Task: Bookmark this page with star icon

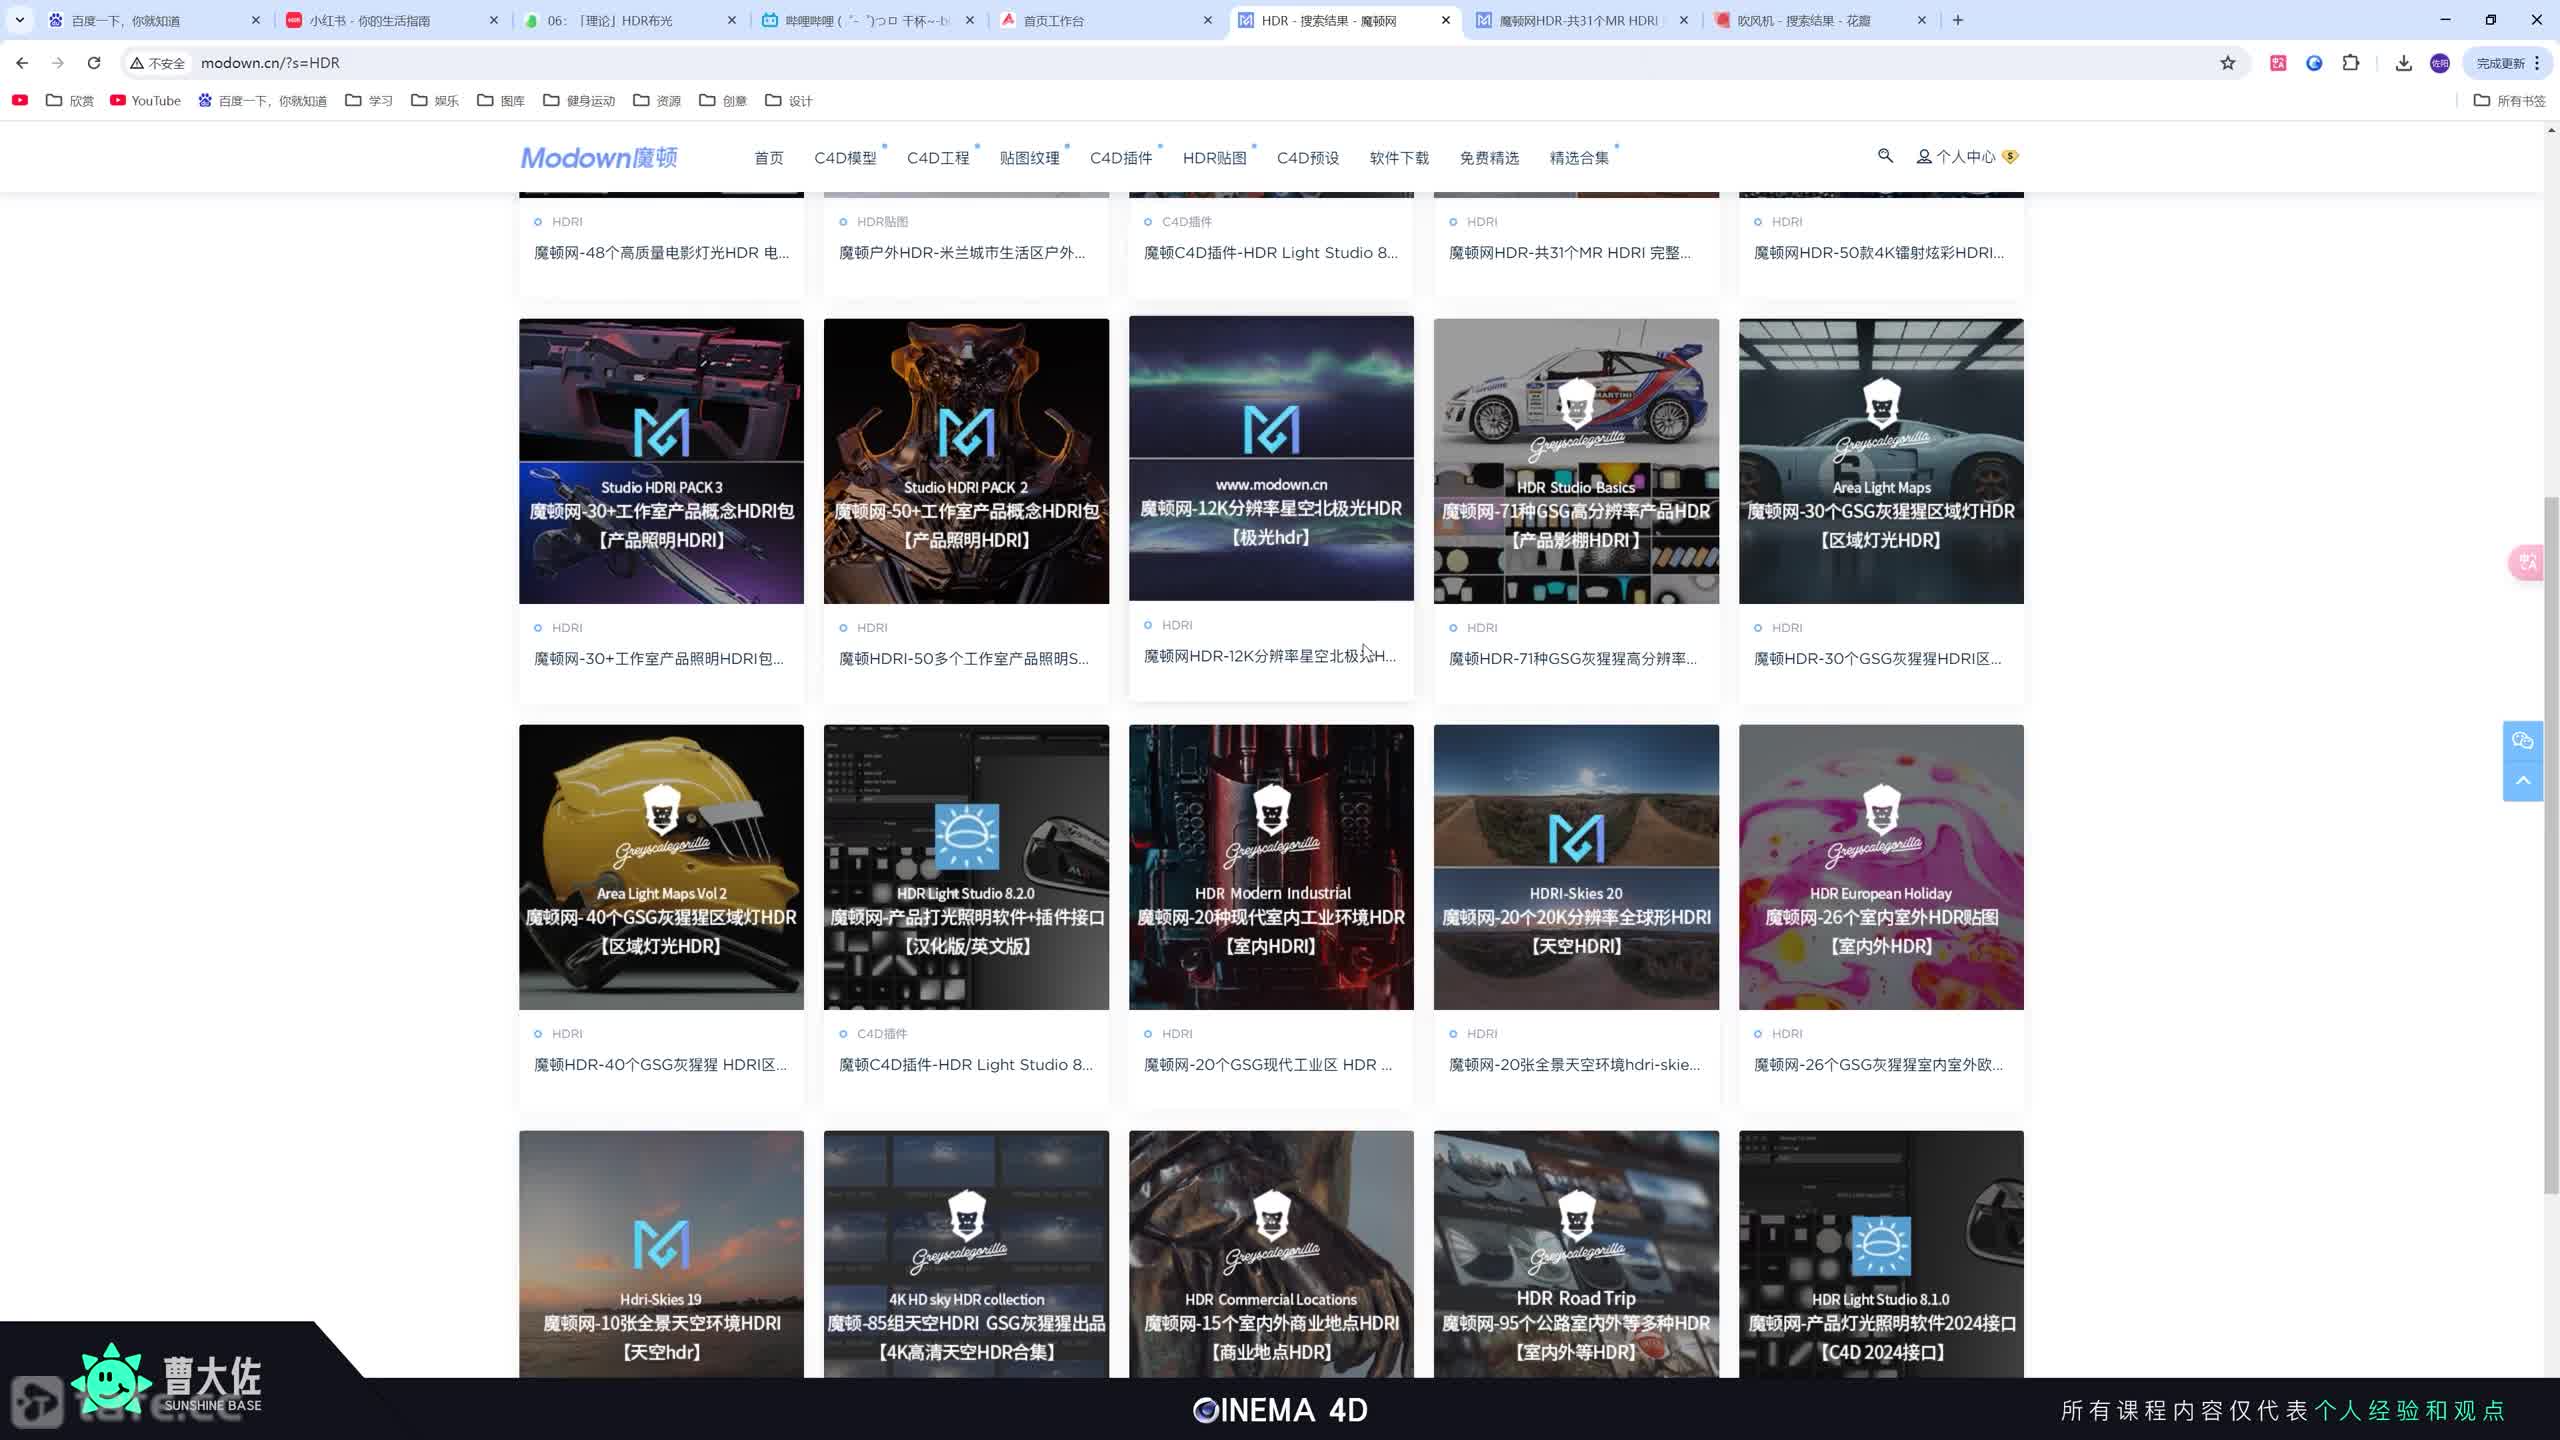Action: click(x=2227, y=63)
